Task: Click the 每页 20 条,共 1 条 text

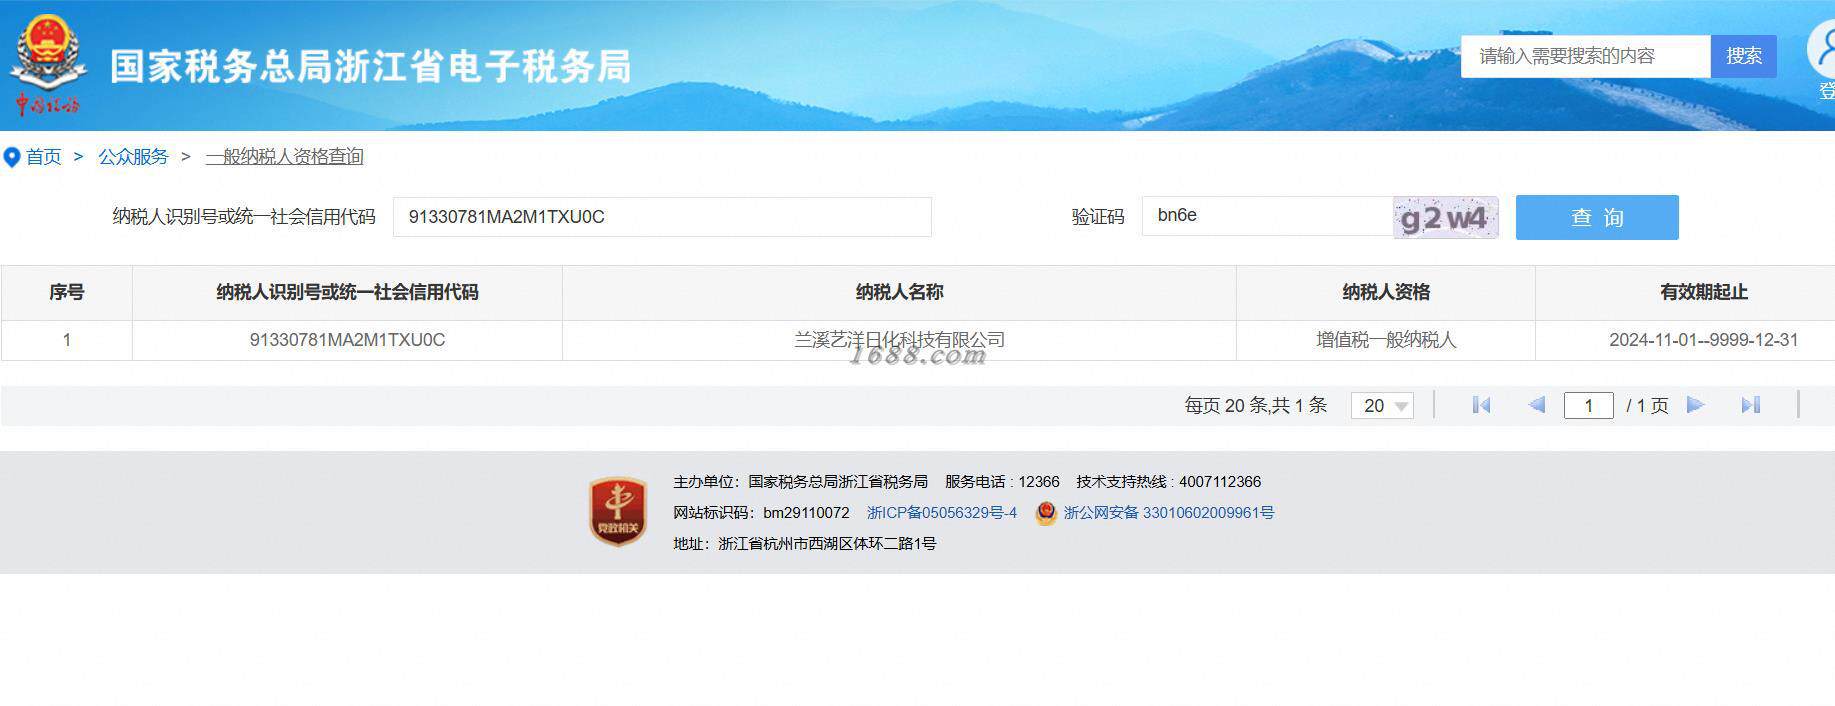Action: tap(1256, 405)
